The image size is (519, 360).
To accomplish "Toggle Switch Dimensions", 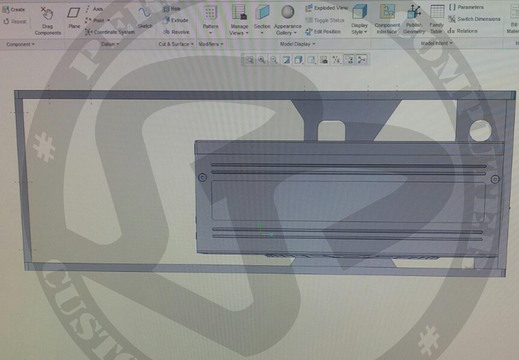I will pos(474,19).
